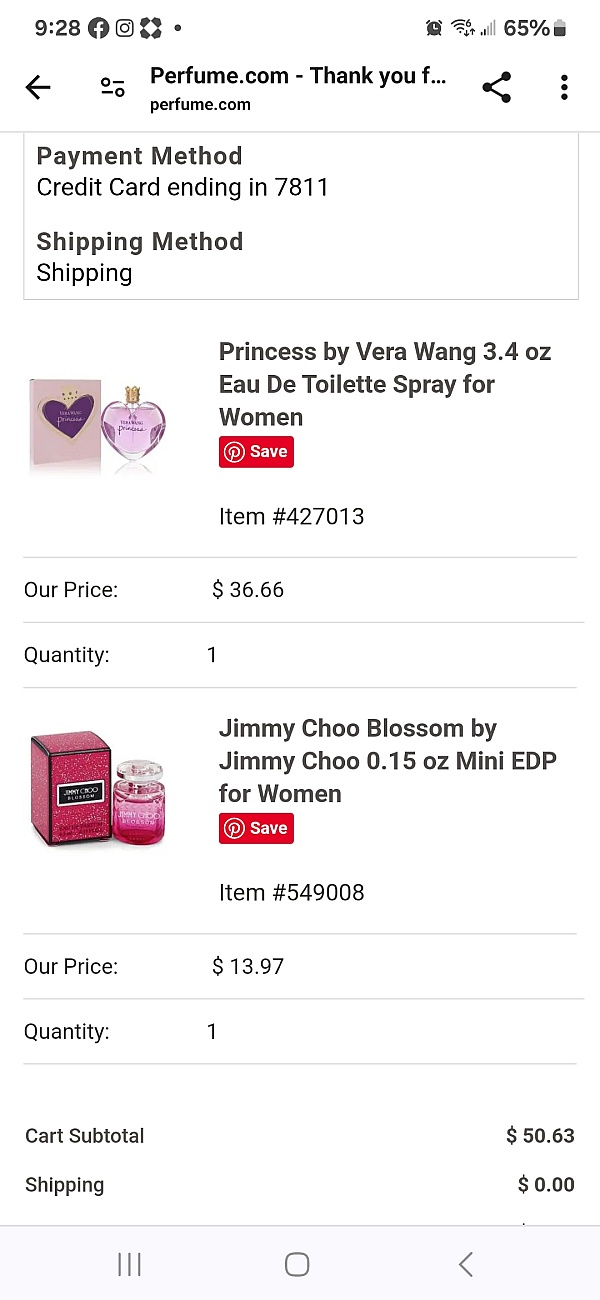The image size is (600, 1300).
Task: Tap the alarm clock status bar icon
Action: [433, 27]
